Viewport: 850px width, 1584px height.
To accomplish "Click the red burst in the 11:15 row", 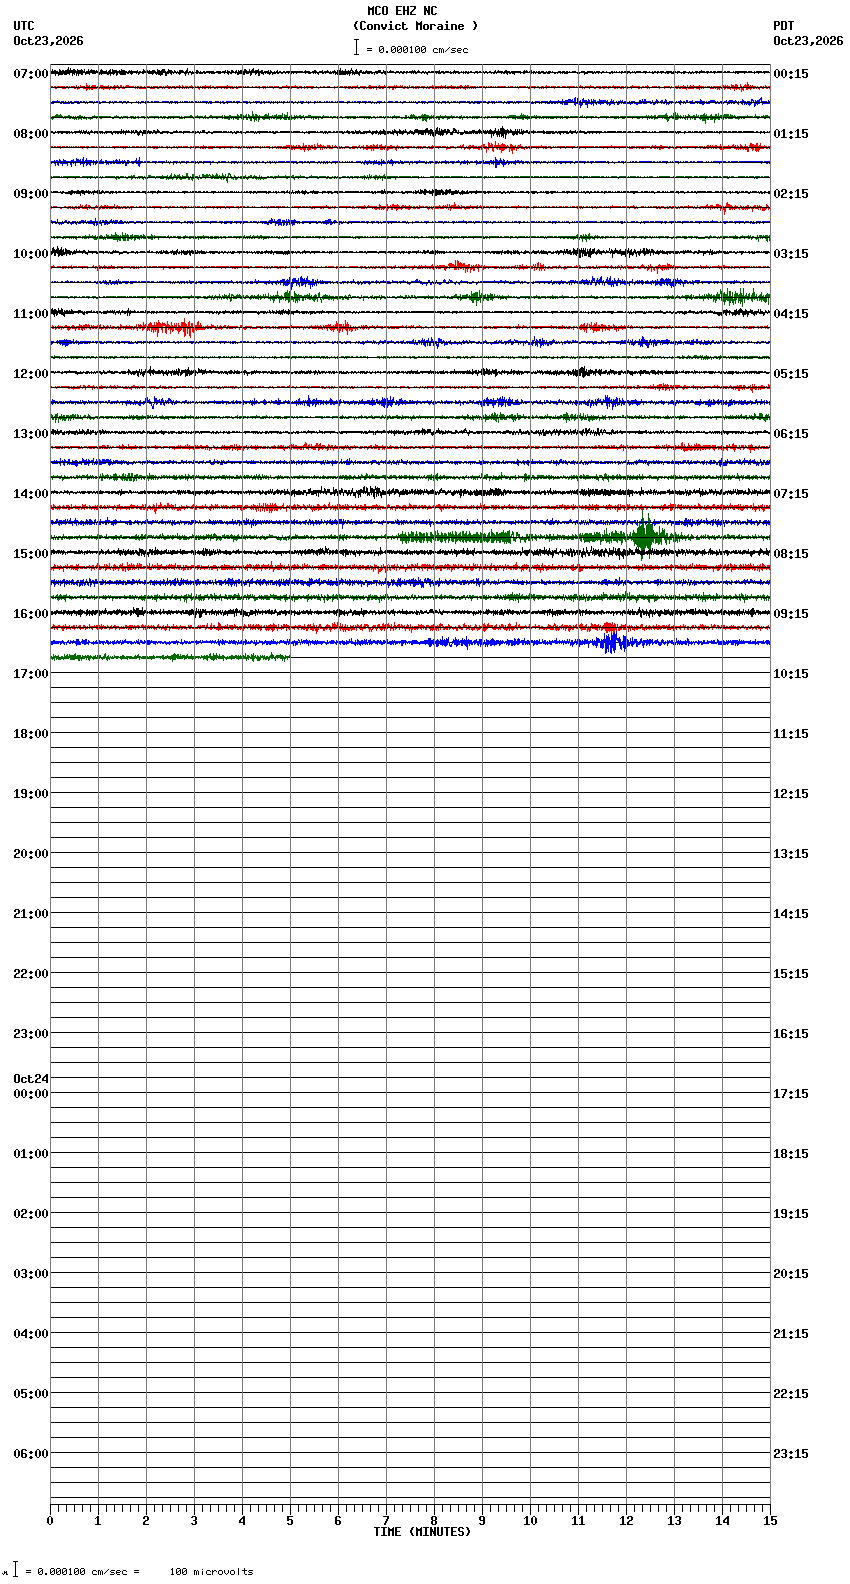I will point(172,327).
